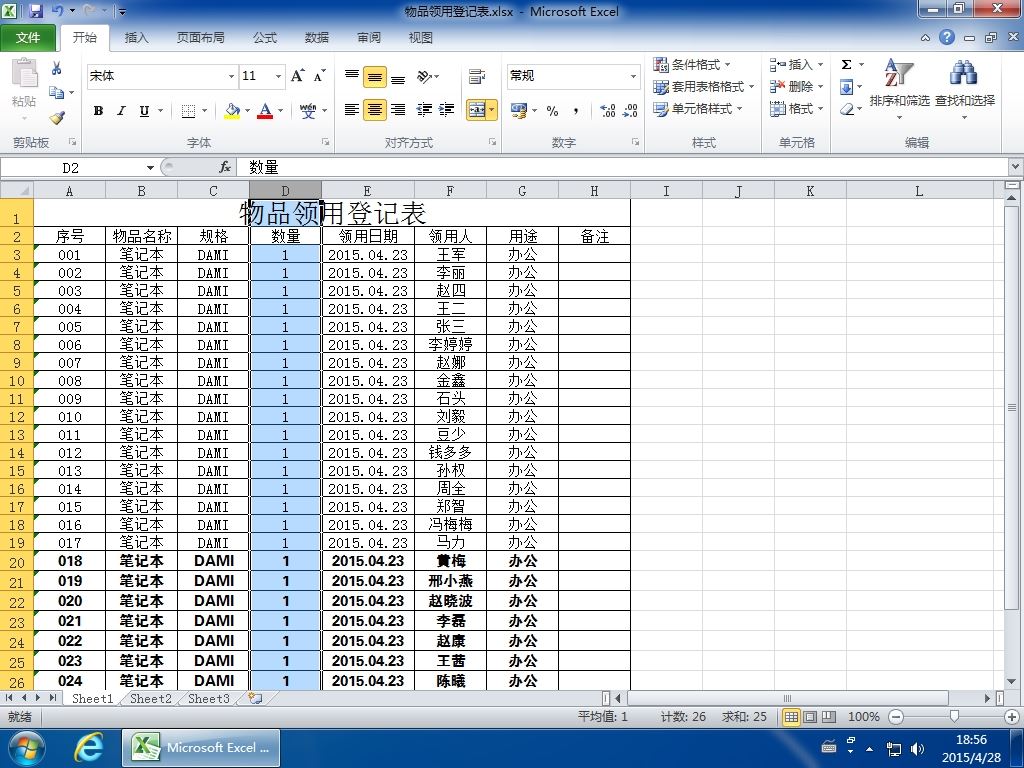Click the vertical scrollbar thumb
This screenshot has width=1024, height=768.
click(1012, 408)
